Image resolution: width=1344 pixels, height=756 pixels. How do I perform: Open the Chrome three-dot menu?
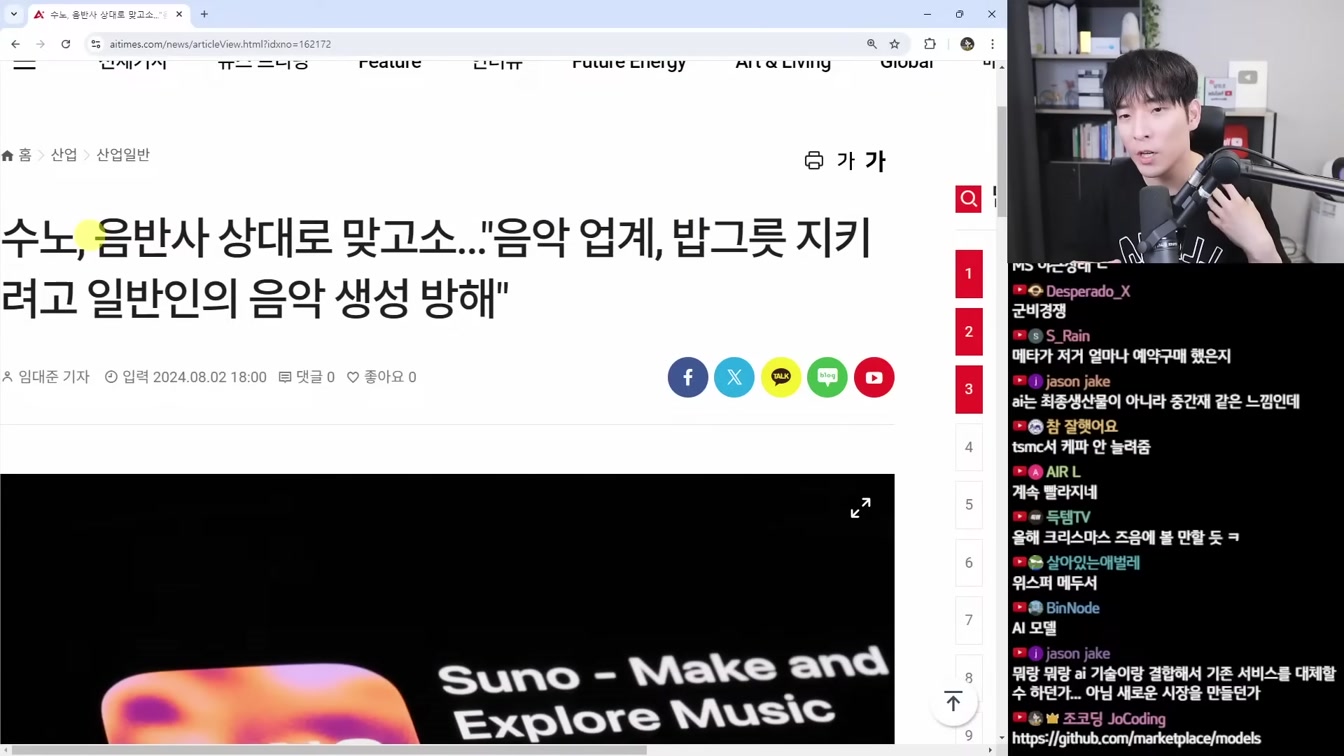992,44
